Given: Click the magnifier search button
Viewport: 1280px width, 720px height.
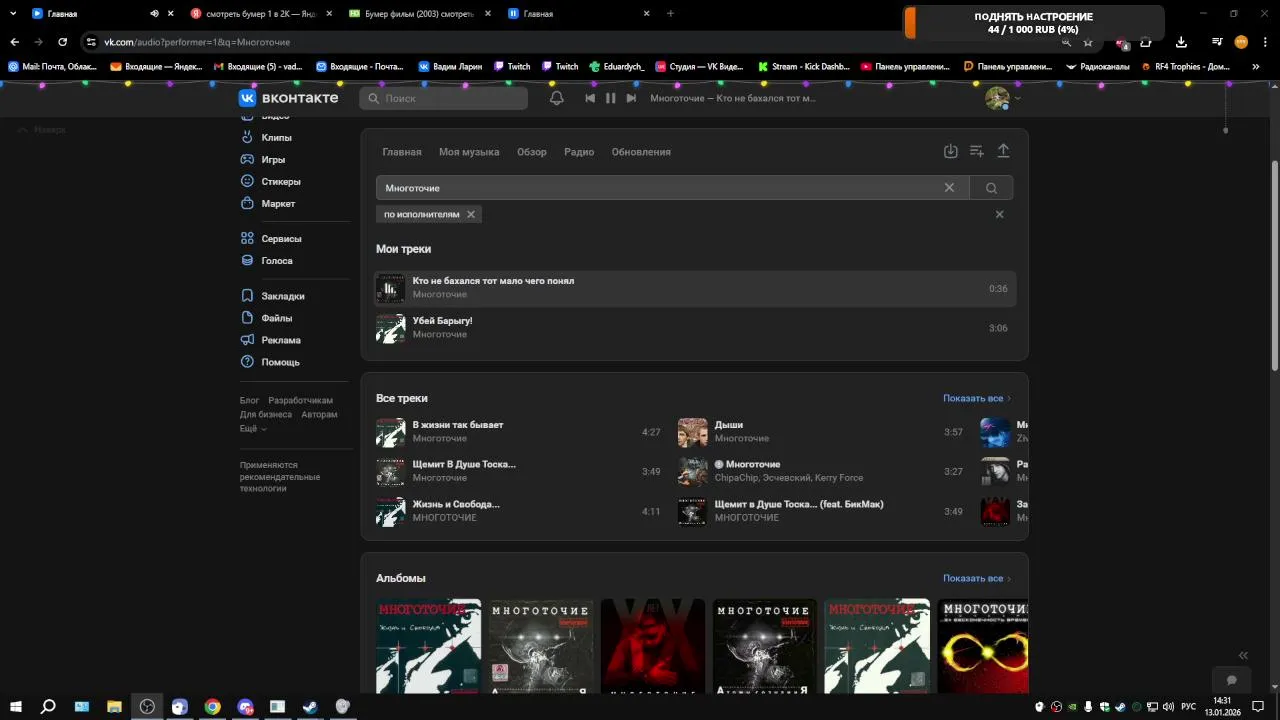Looking at the screenshot, I should click(x=991, y=188).
